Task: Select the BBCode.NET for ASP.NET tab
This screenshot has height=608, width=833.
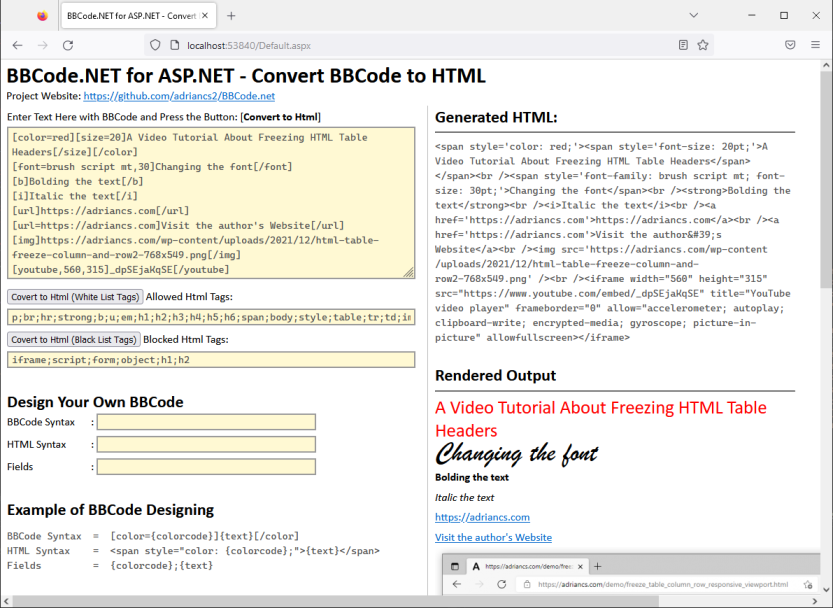Action: 131,15
